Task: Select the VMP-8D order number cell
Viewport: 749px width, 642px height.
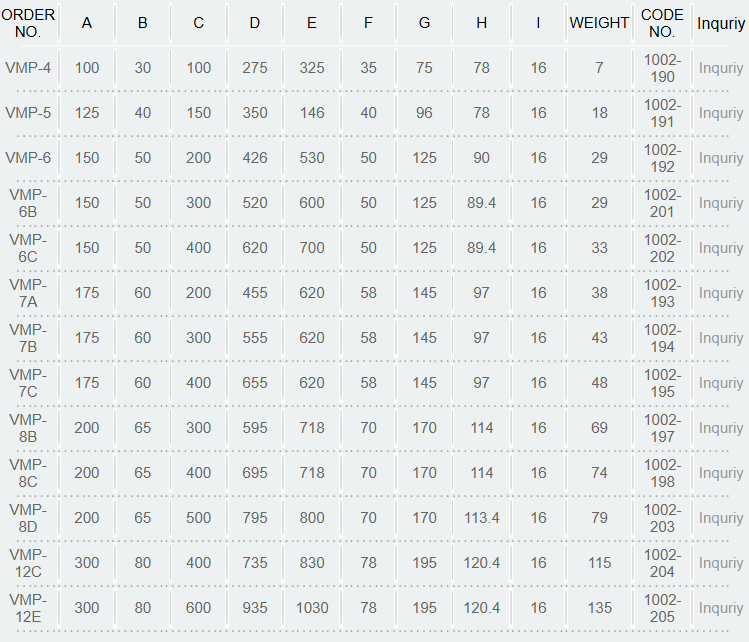Action: coord(28,518)
